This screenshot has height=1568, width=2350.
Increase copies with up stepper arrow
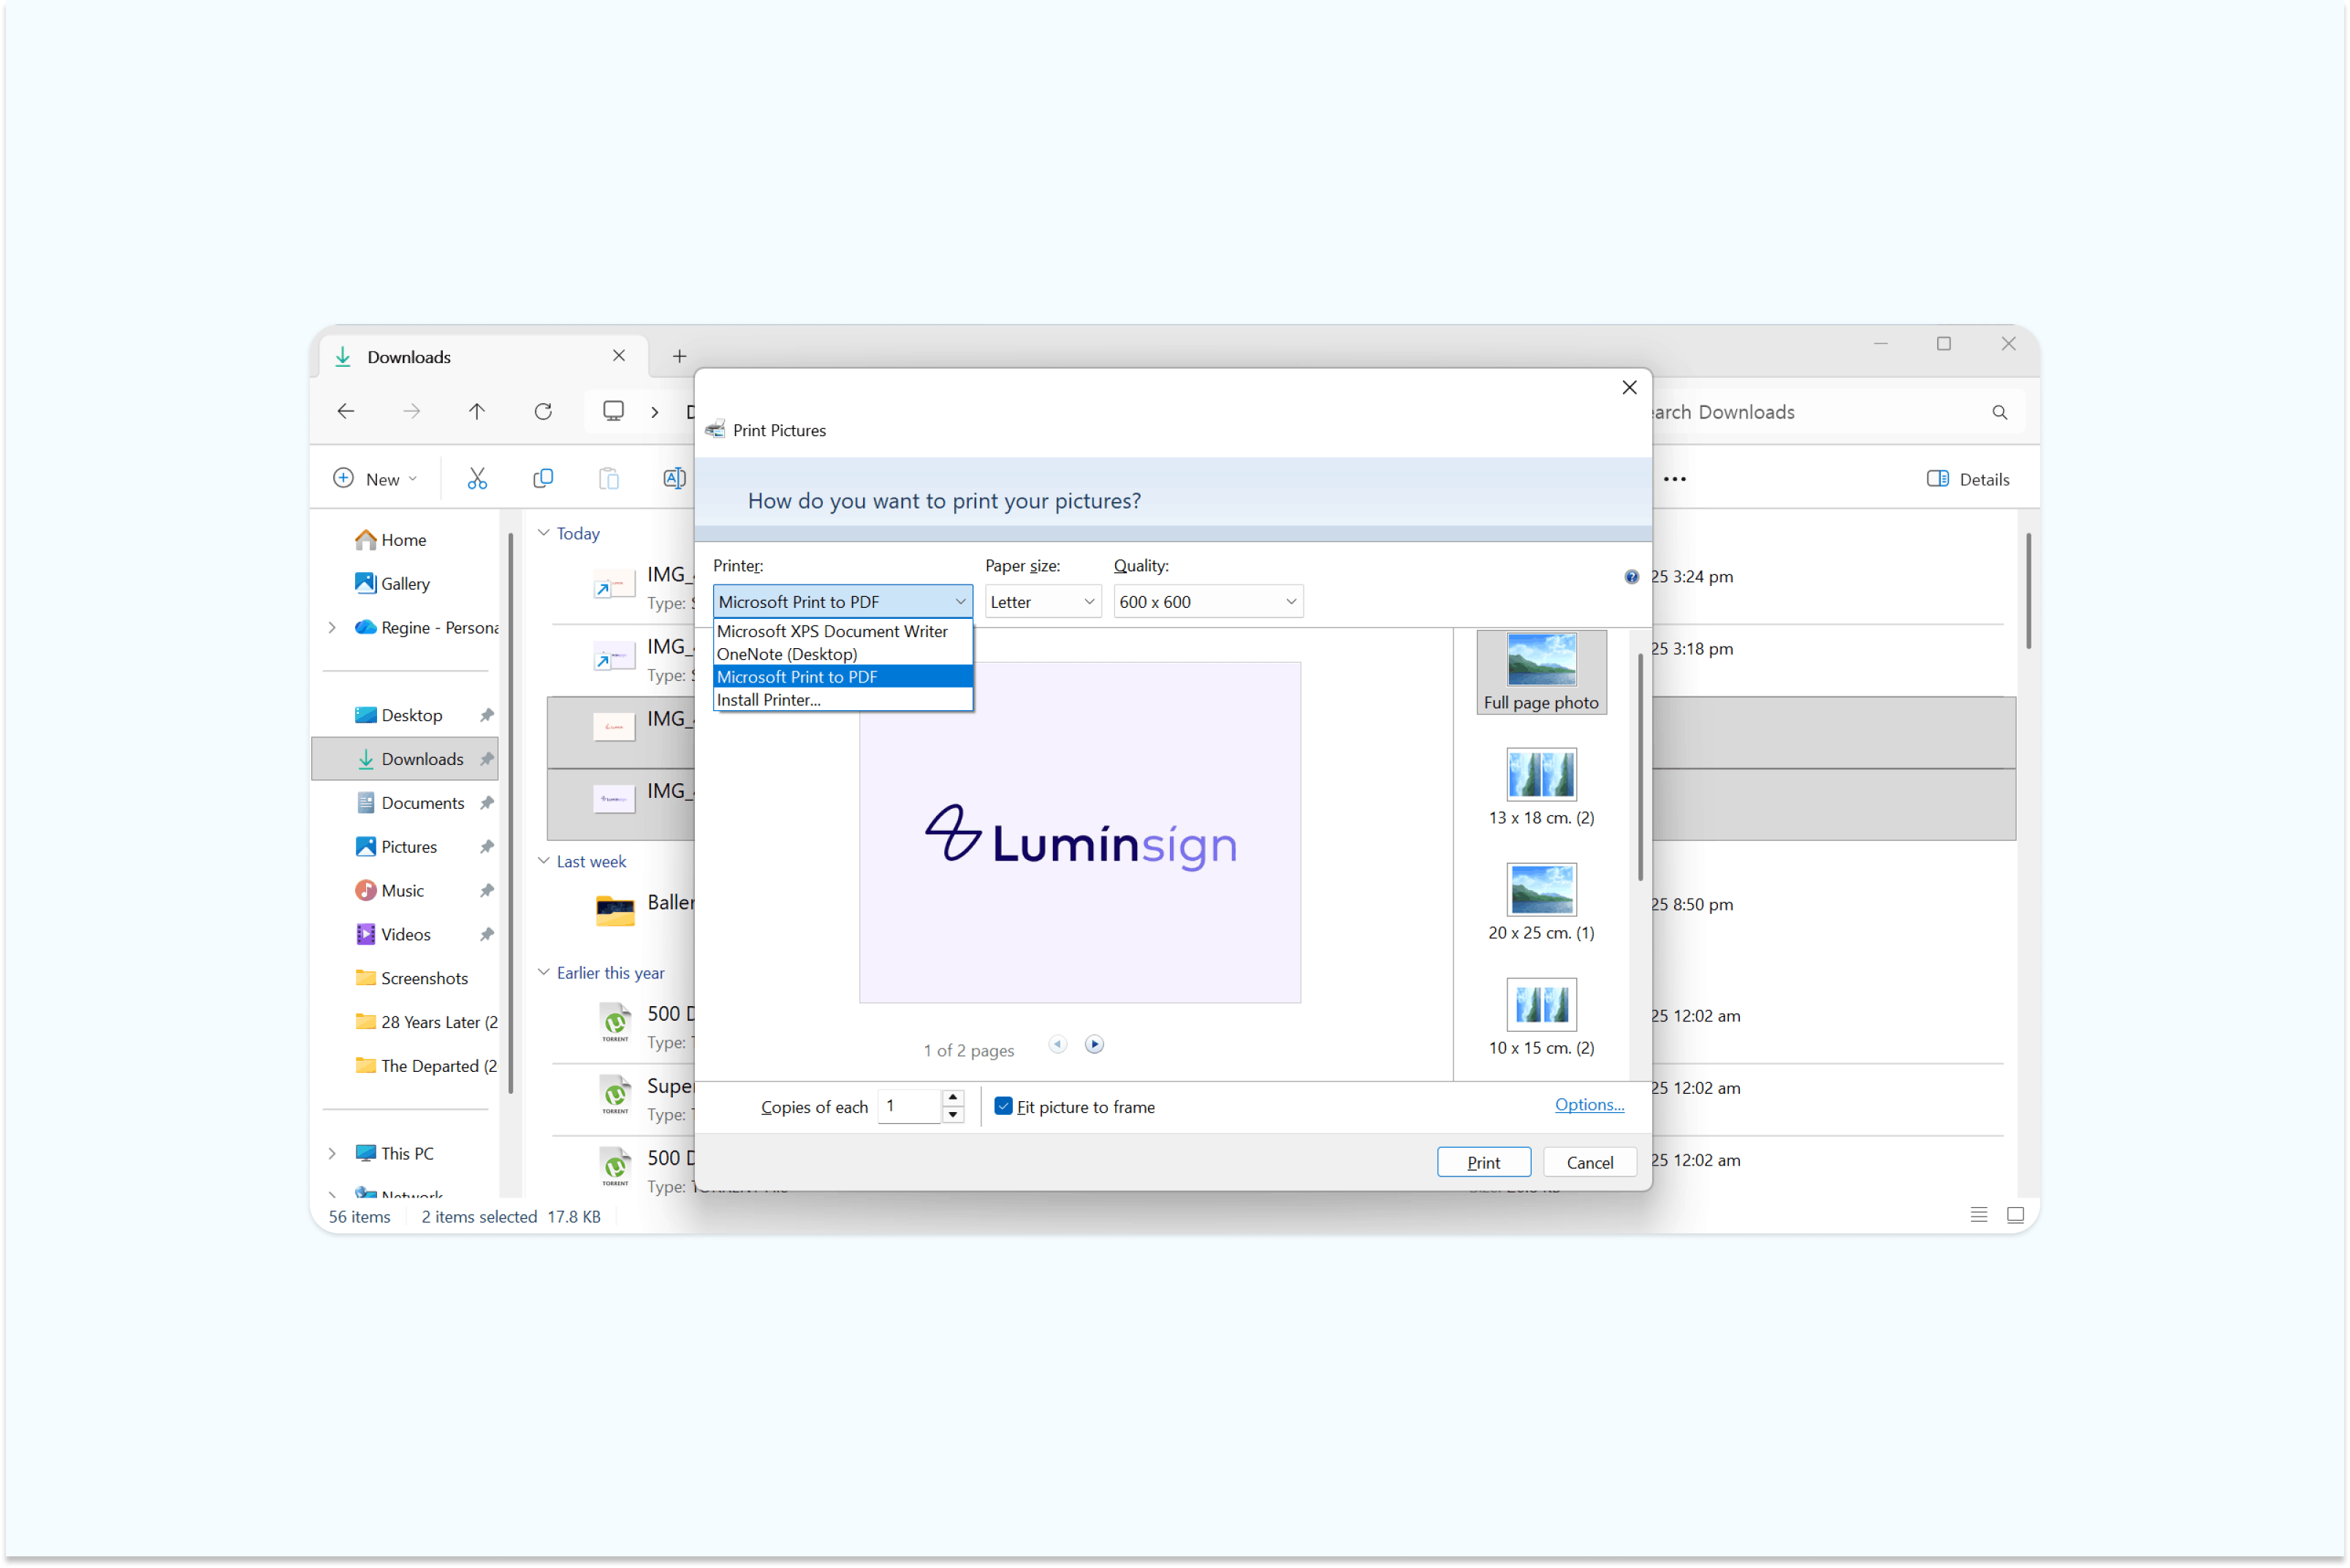point(953,1098)
